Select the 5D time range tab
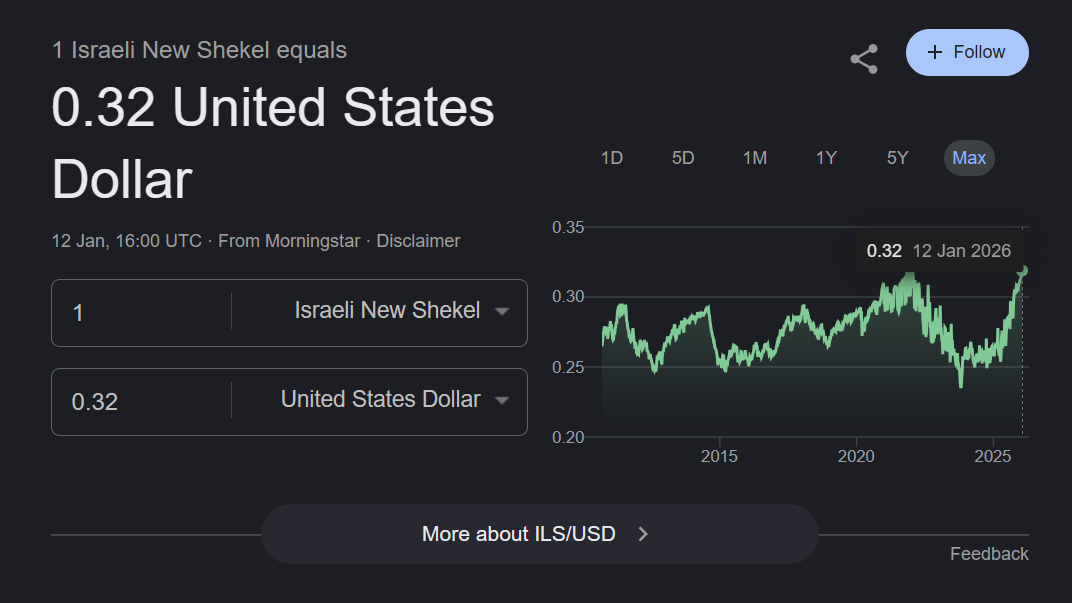This screenshot has height=603, width=1072. click(x=683, y=158)
